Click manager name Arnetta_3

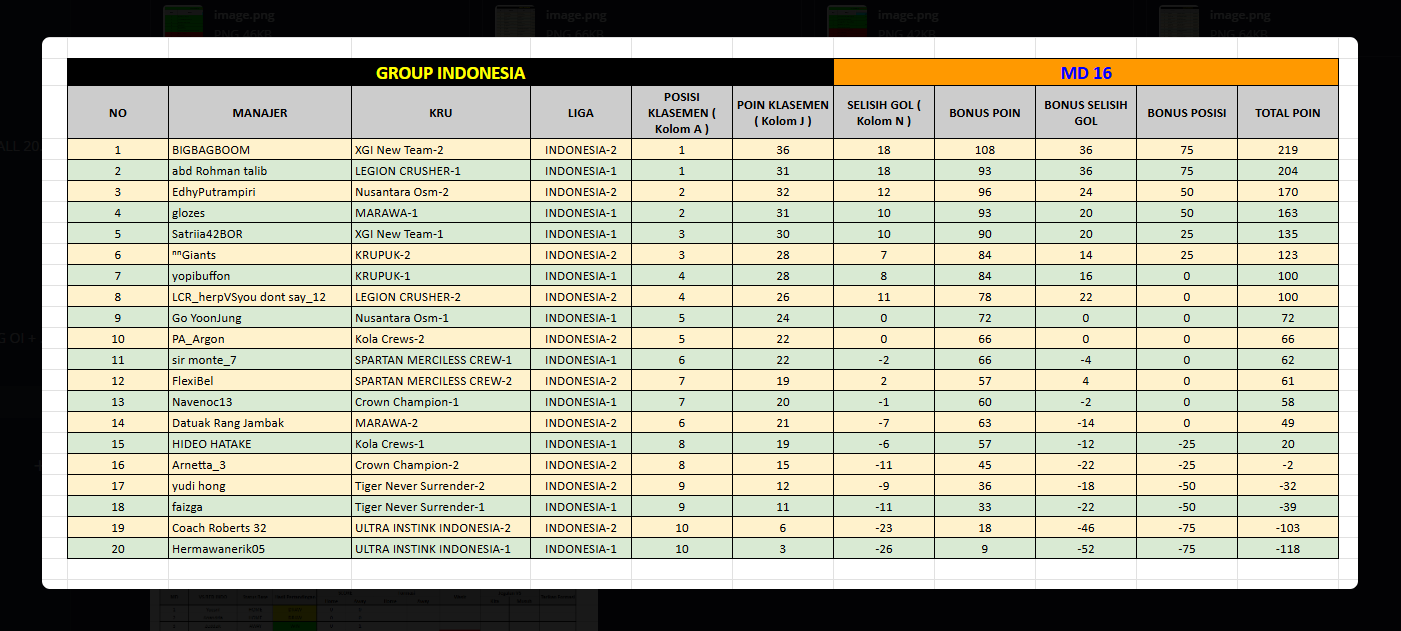199,465
